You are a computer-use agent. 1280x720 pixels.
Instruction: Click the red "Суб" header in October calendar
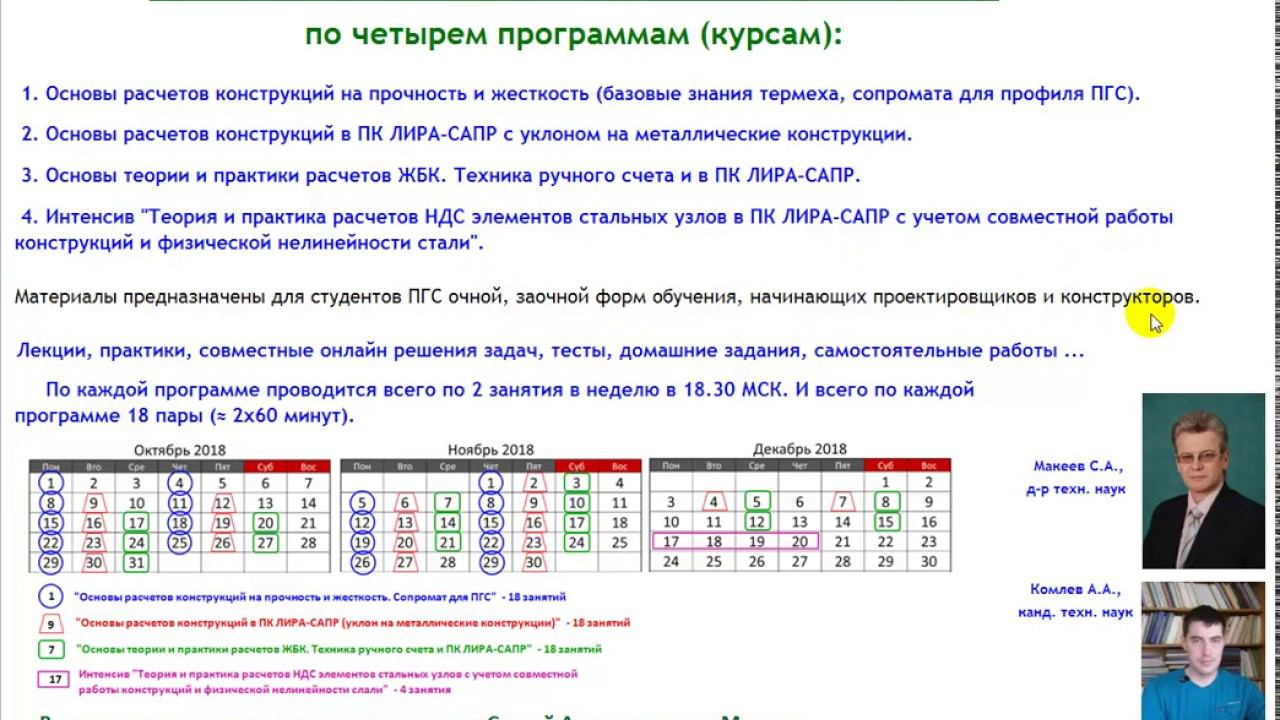pyautogui.click(x=265, y=466)
